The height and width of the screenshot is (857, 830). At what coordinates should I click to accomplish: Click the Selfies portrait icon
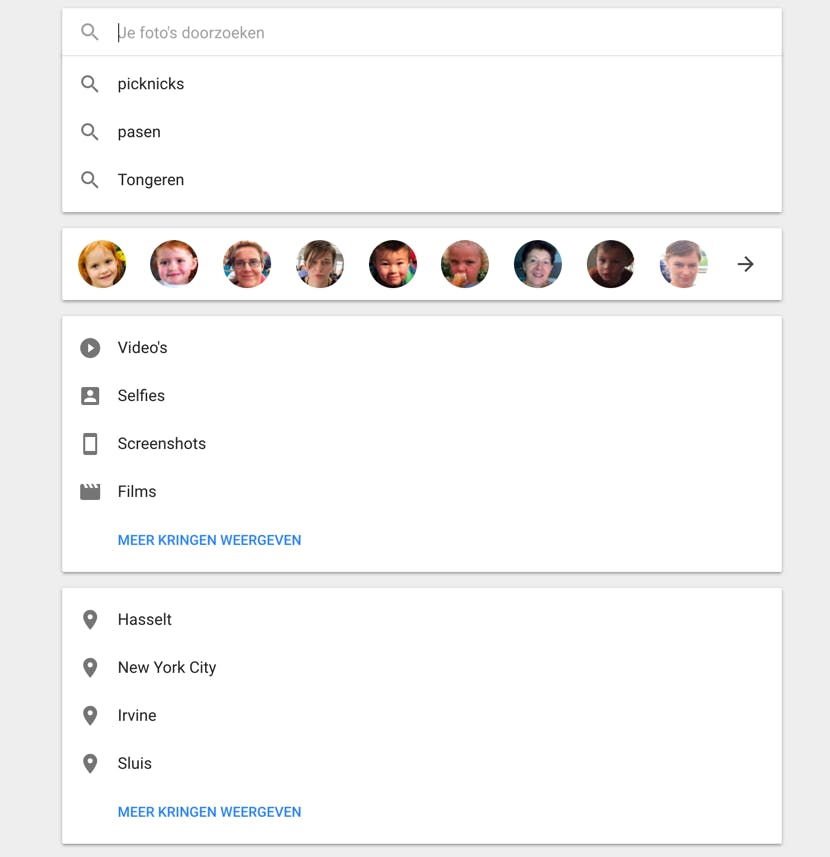(90, 396)
